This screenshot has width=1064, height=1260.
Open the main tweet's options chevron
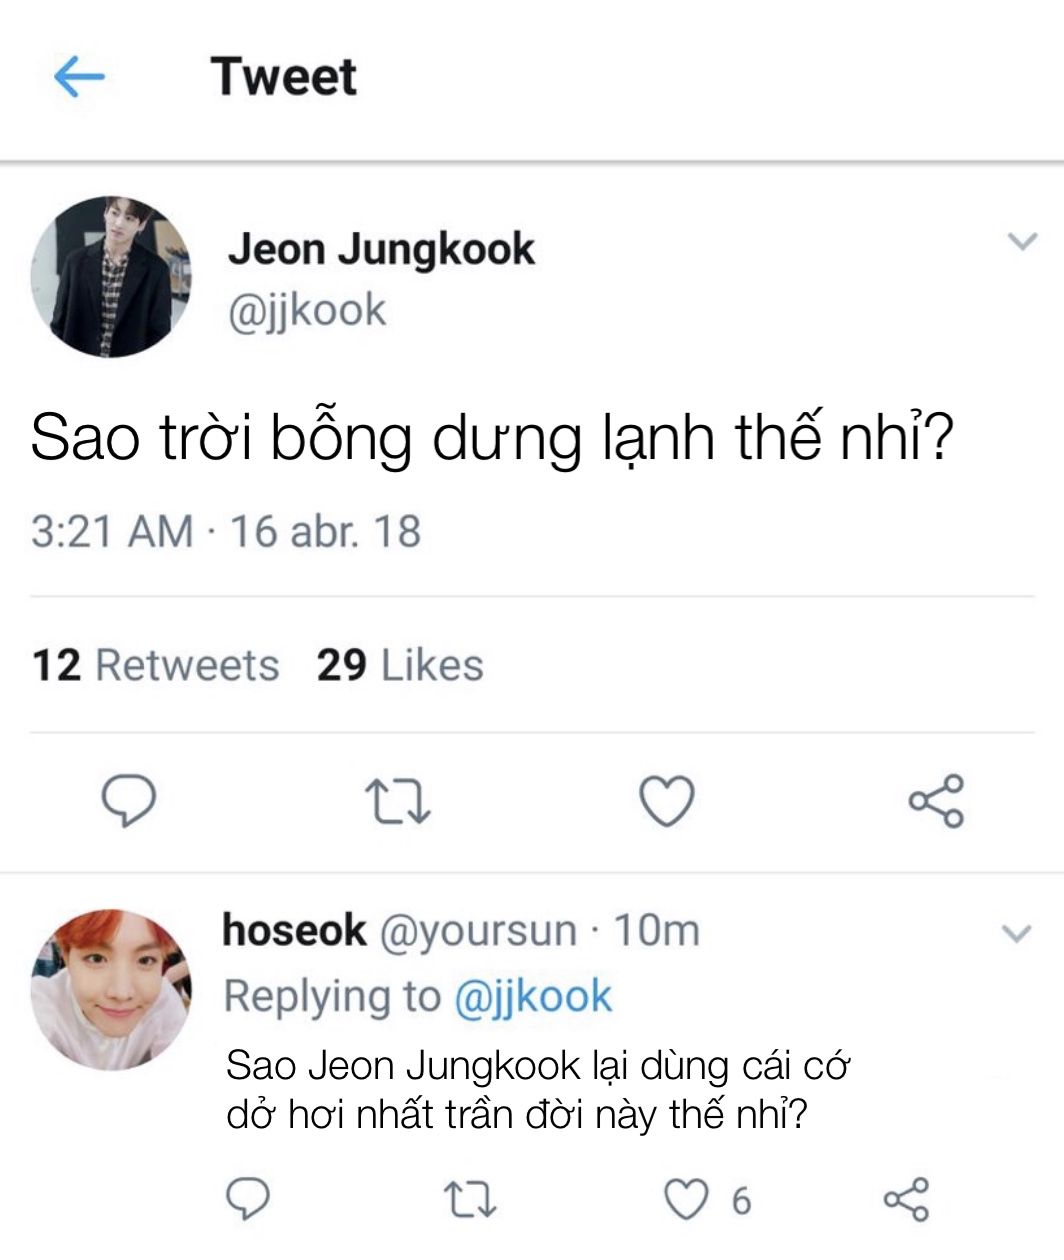1021,242
